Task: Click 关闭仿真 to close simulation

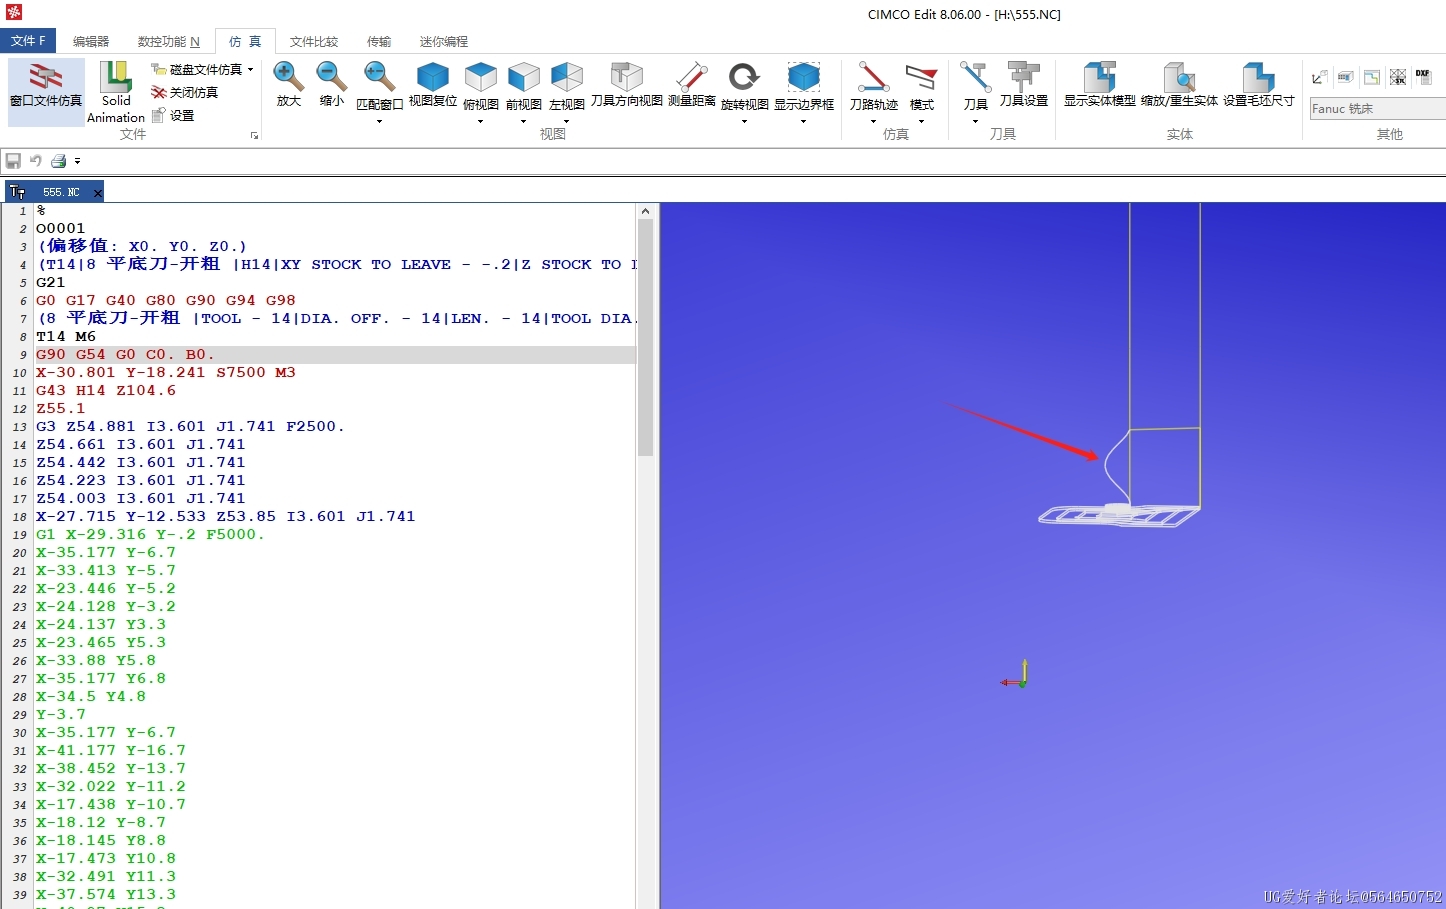Action: (x=185, y=92)
